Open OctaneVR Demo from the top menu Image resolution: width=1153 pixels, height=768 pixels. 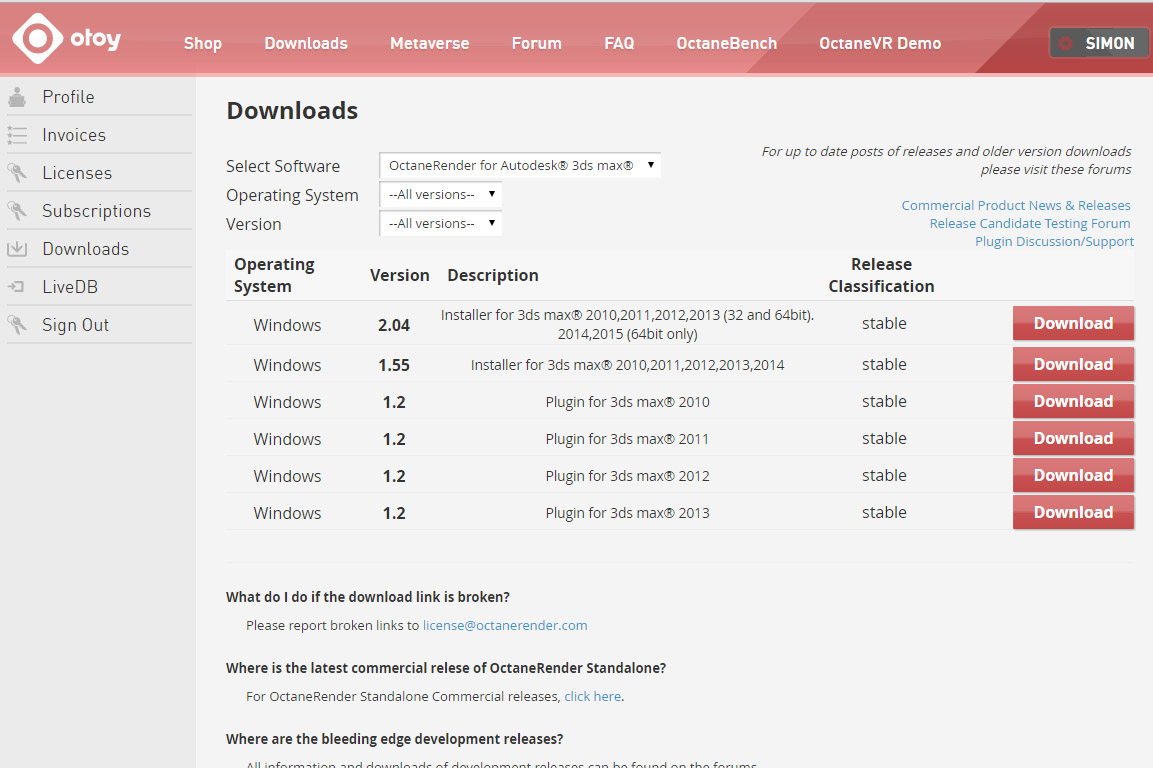[880, 43]
